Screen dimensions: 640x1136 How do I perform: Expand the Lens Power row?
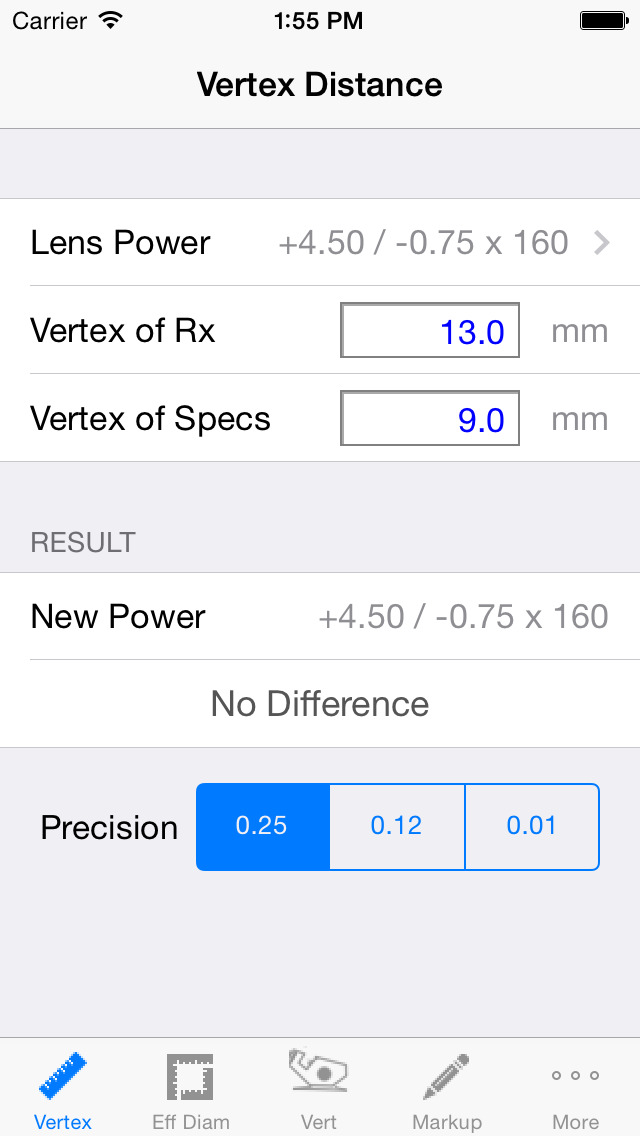(320, 242)
